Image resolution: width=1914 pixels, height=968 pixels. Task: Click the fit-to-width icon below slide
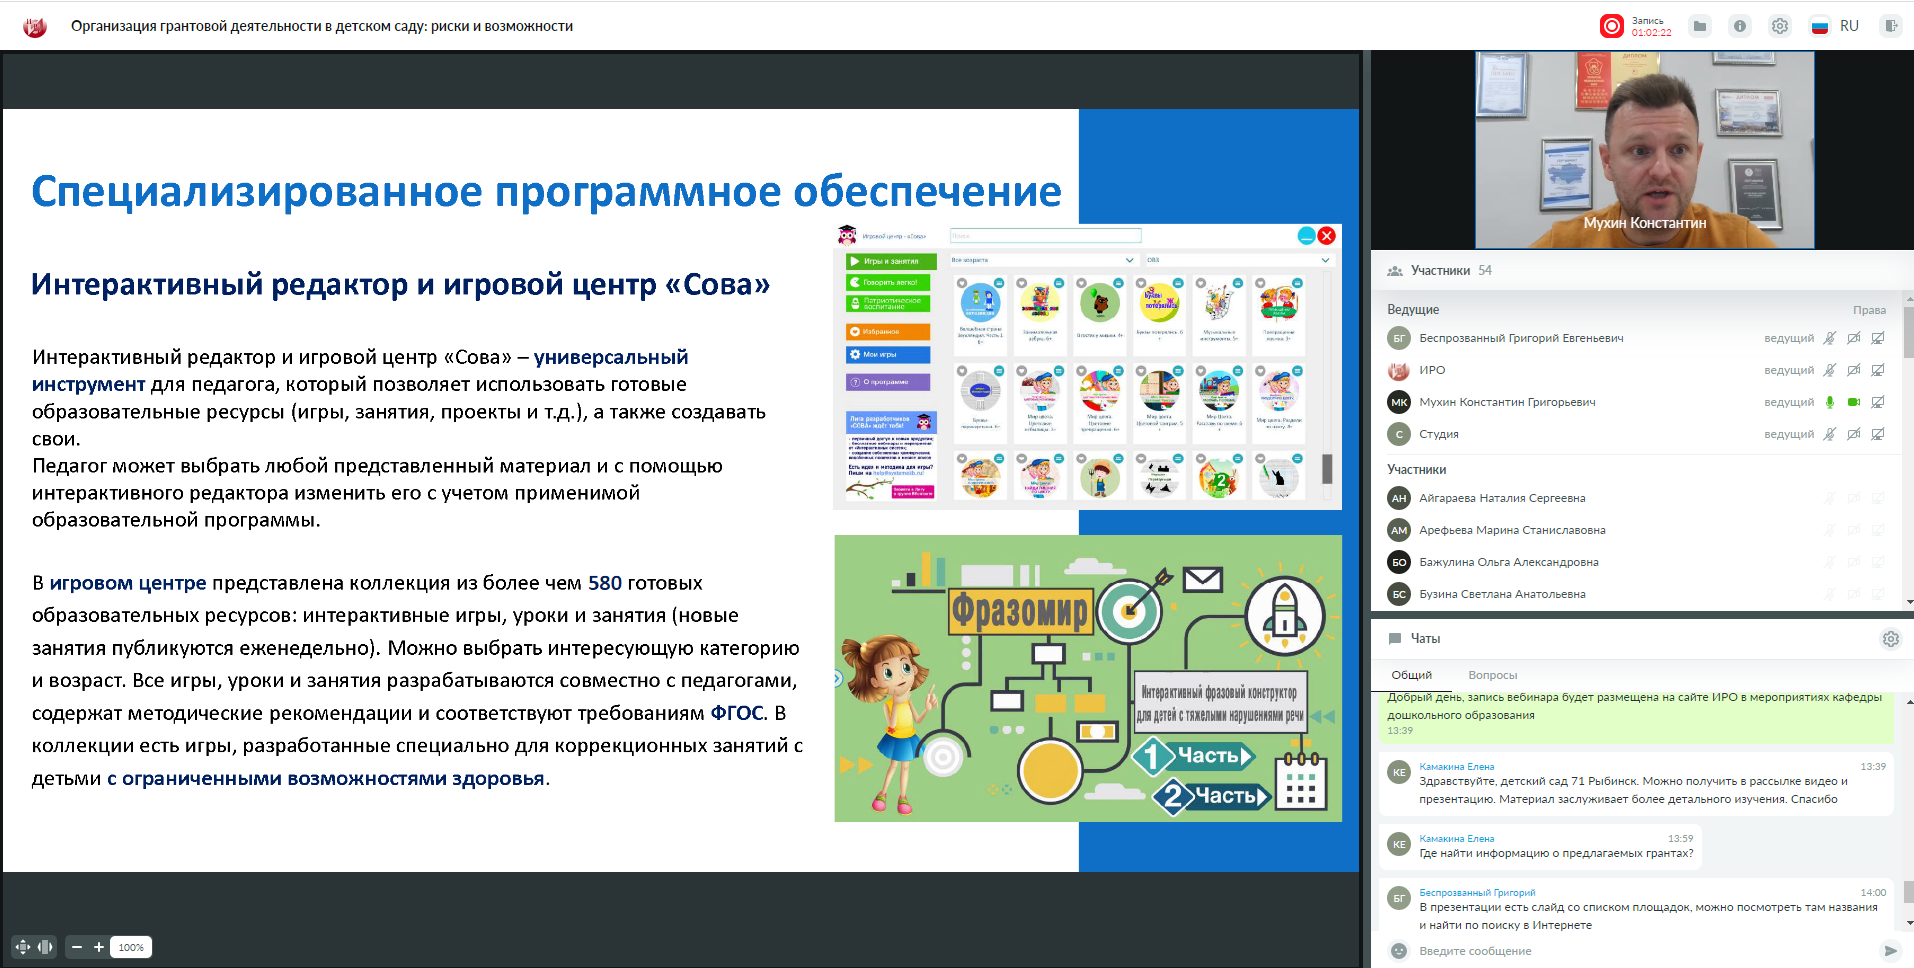coord(45,947)
